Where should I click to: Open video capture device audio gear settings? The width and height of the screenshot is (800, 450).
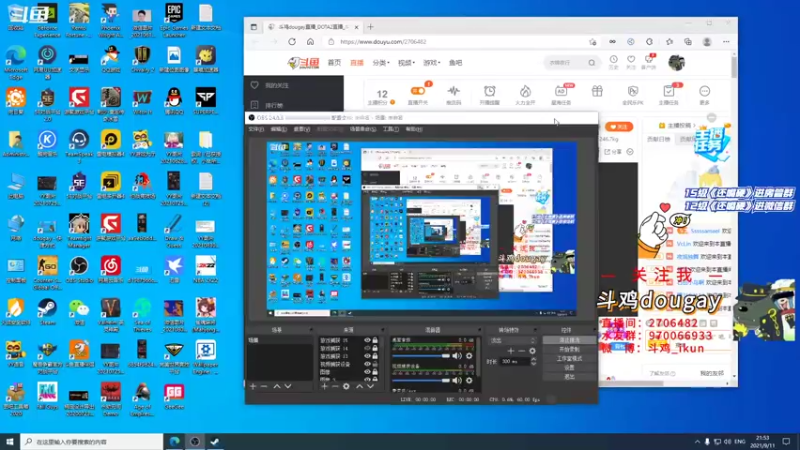(469, 380)
